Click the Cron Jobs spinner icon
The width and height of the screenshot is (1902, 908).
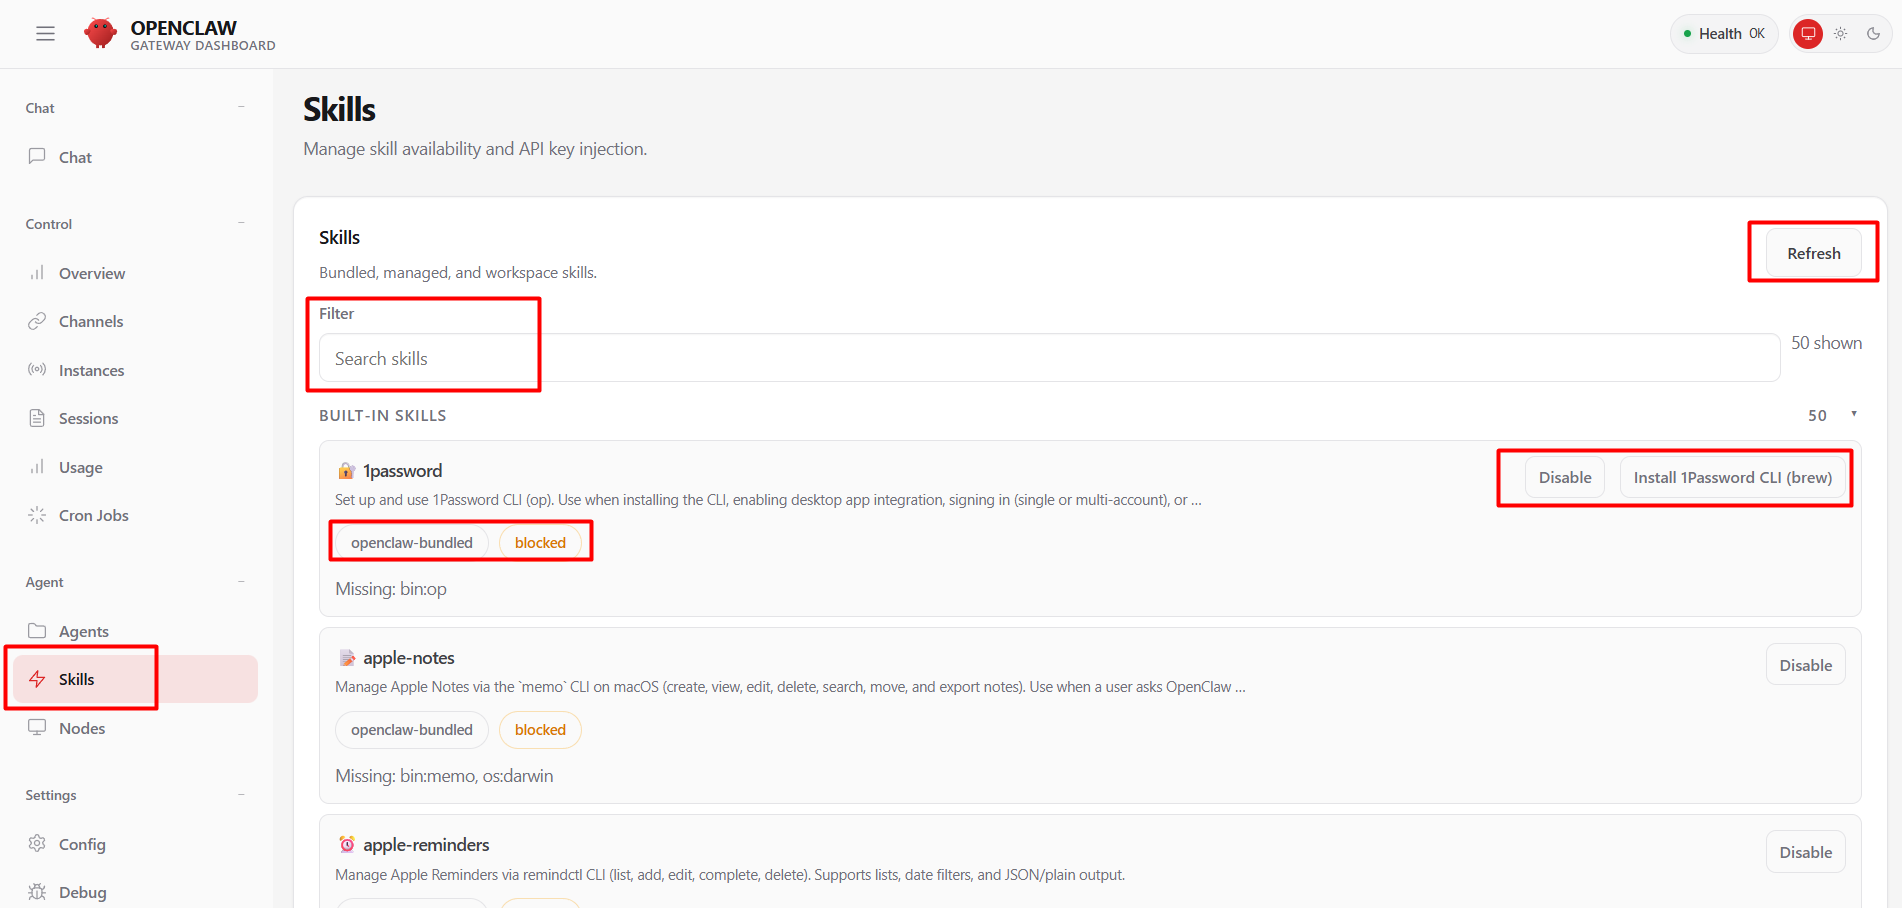pos(37,515)
